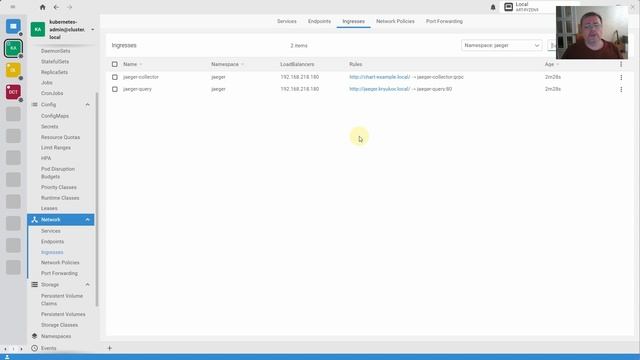
Task: Open the hamburger menu at top left
Action: click(13, 7)
